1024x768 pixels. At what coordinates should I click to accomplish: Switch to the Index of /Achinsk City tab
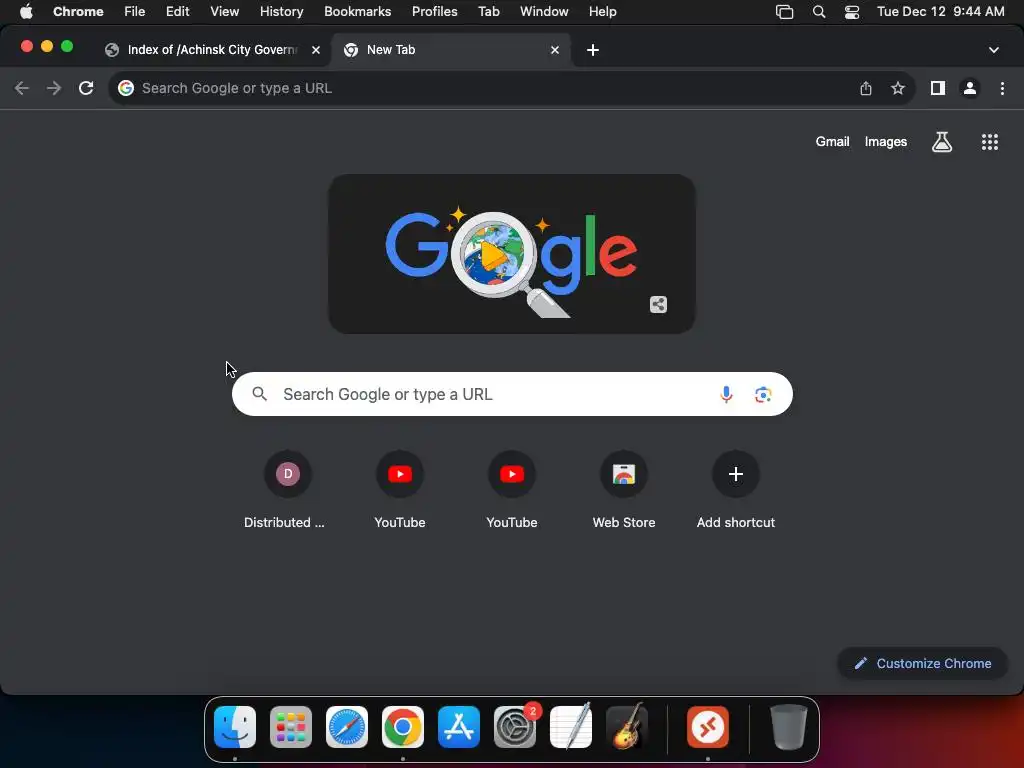click(213, 50)
